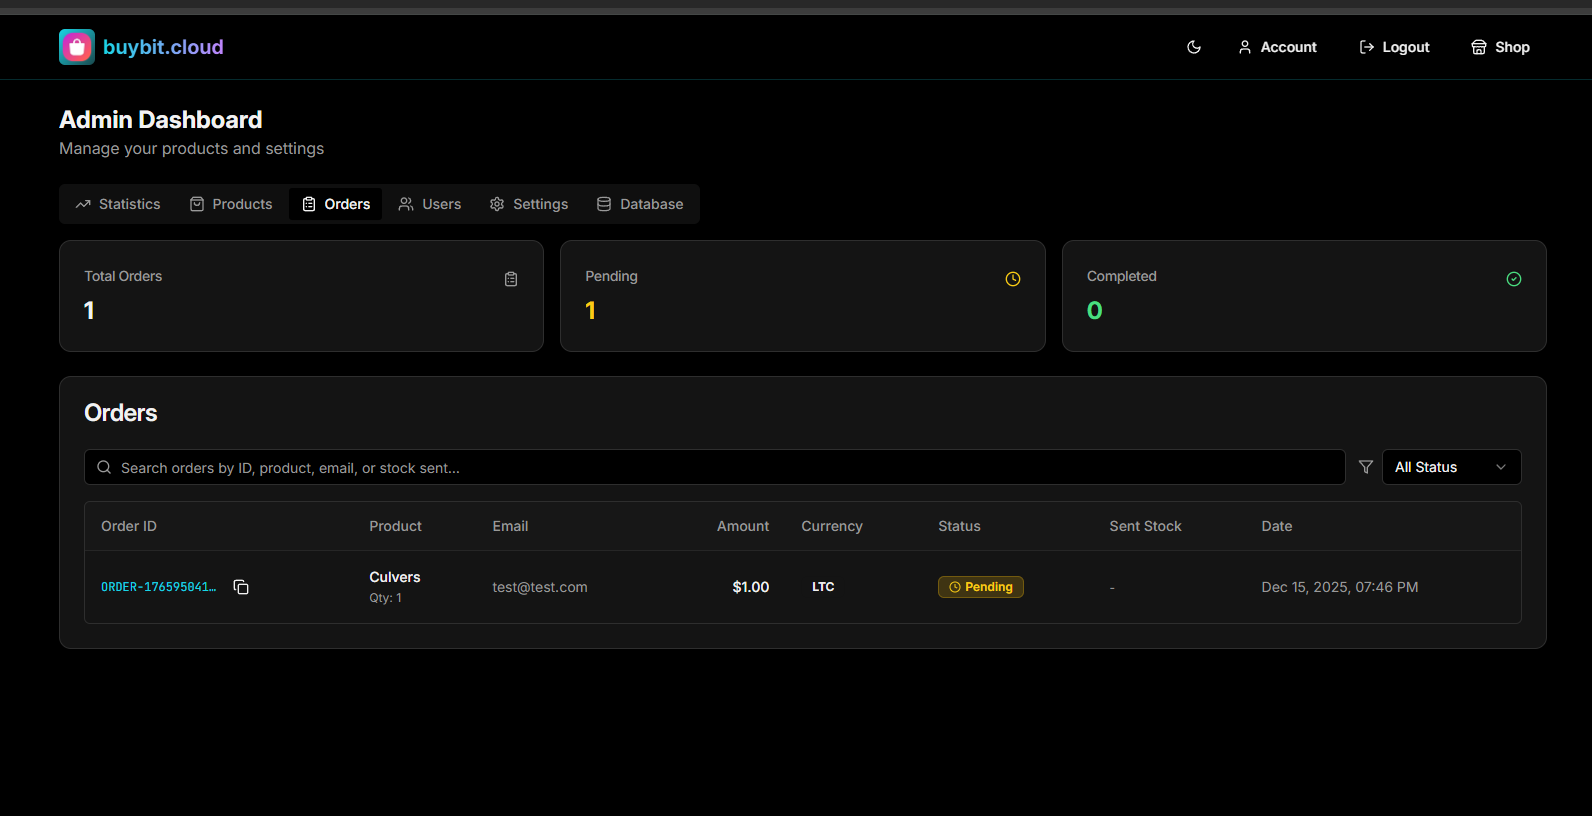This screenshot has width=1592, height=816.
Task: Go to the Users tab
Action: click(430, 204)
